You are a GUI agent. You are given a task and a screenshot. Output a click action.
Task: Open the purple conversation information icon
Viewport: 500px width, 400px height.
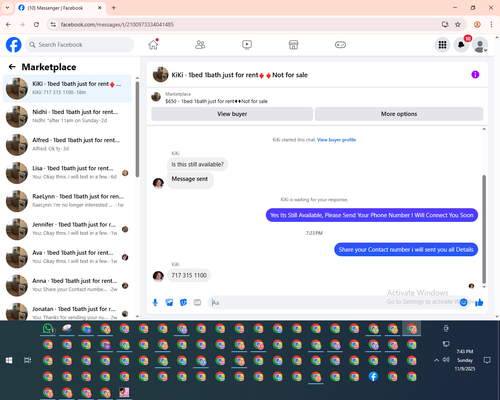point(475,75)
